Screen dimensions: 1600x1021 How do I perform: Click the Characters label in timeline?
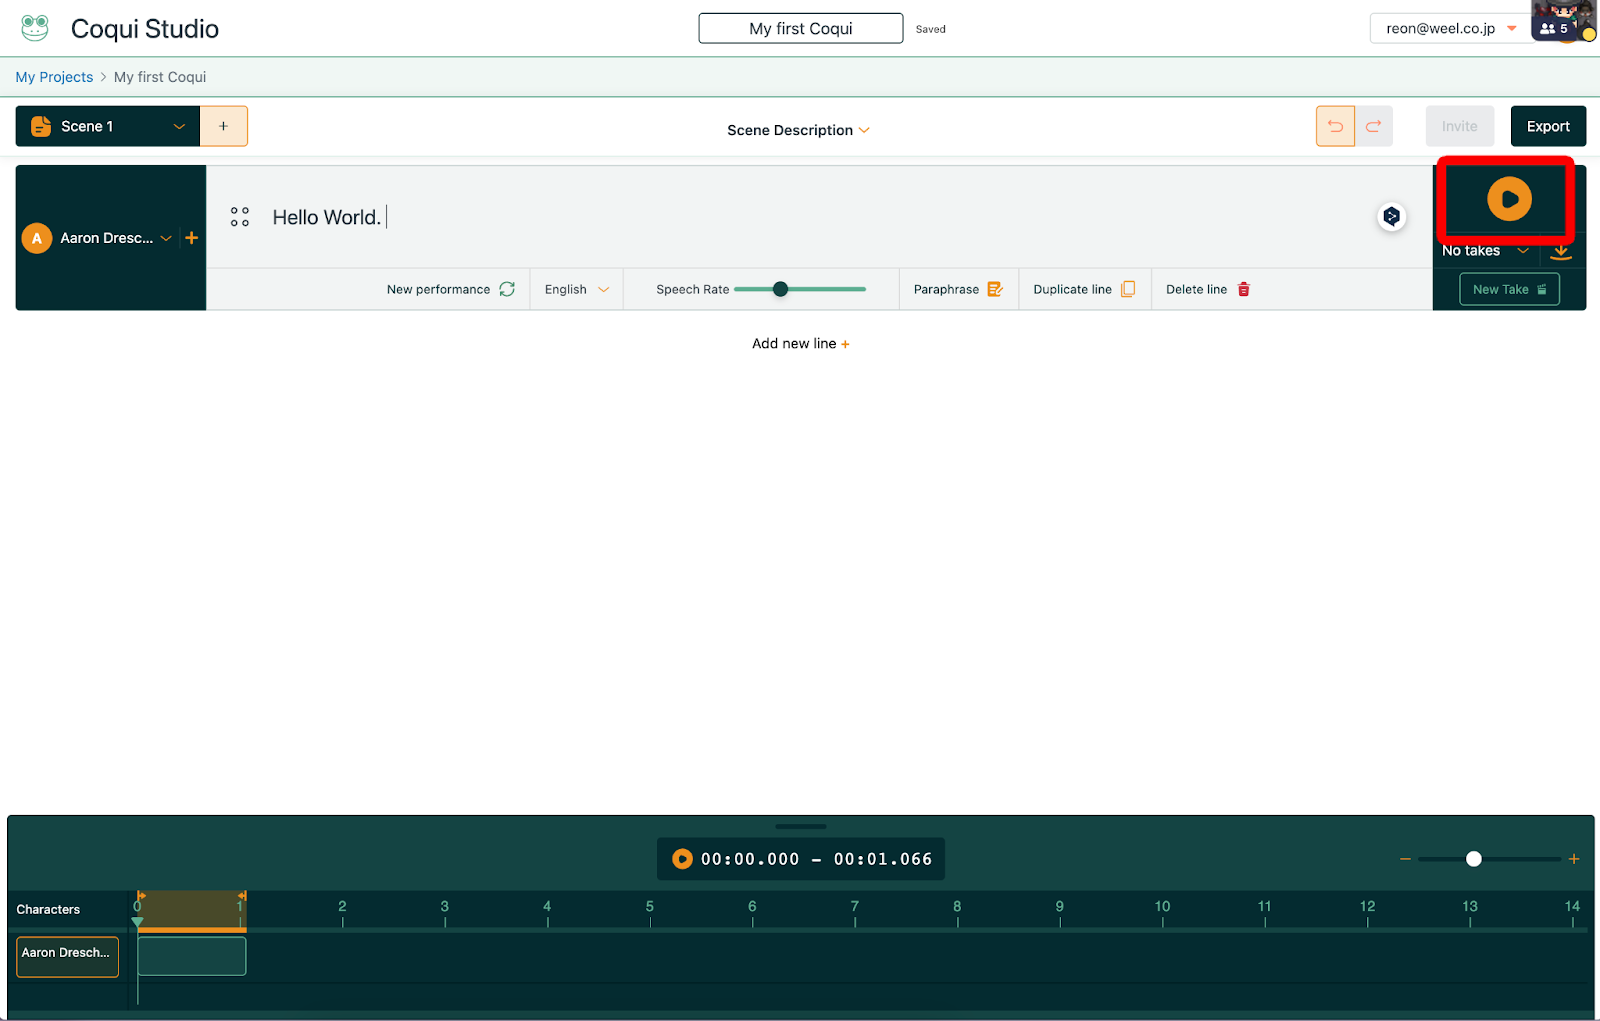pyautogui.click(x=48, y=909)
